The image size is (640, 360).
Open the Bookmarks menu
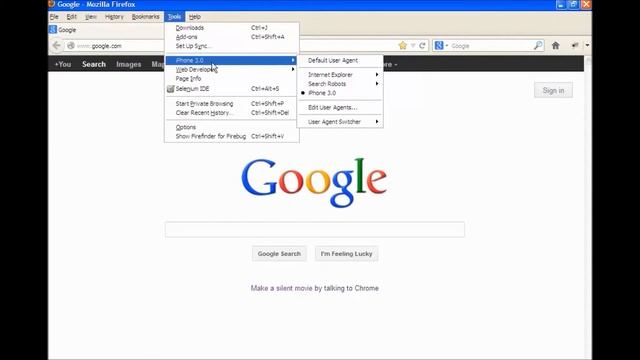[x=145, y=17]
